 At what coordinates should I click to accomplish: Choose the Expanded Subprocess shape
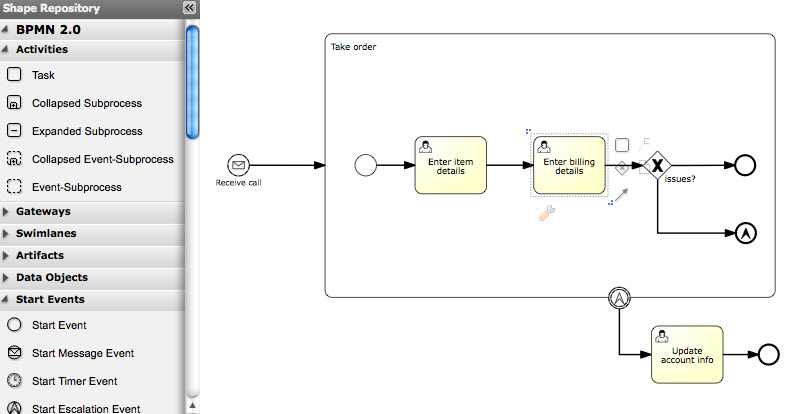[x=15, y=131]
